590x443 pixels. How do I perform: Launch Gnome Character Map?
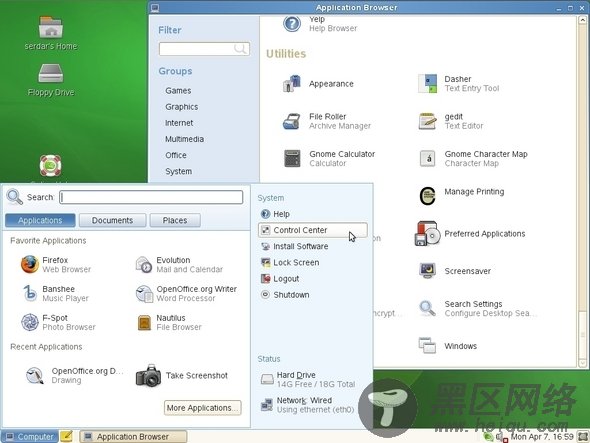[x=473, y=158]
